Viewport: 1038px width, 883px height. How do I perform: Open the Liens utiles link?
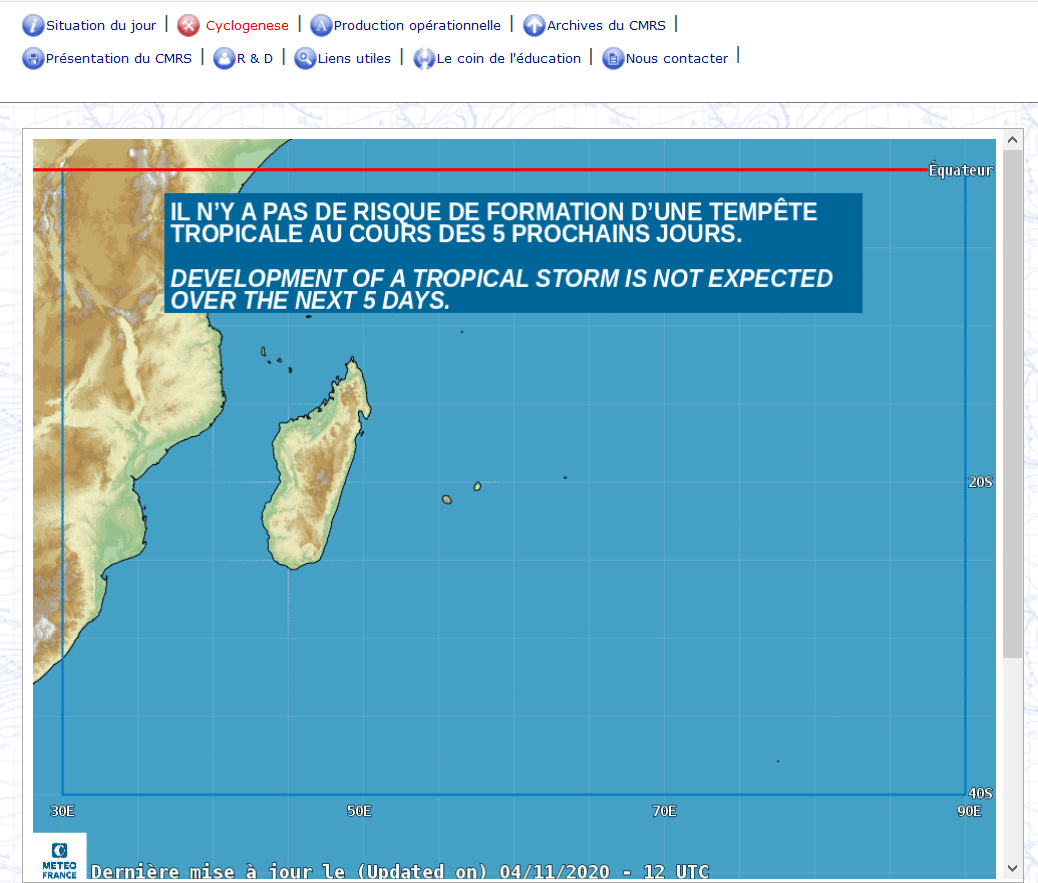(354, 58)
